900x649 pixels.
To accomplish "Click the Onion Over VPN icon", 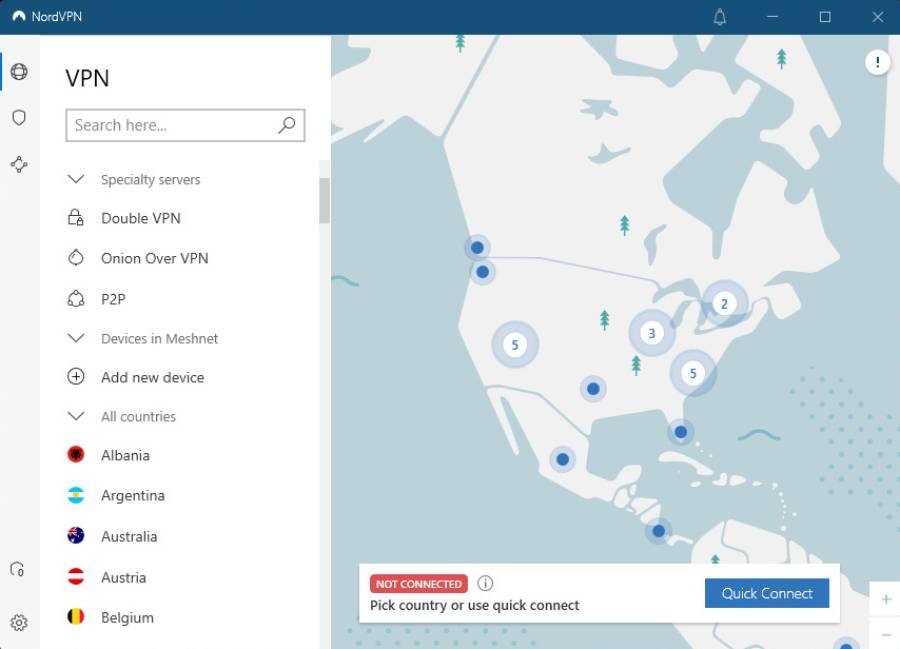I will [x=76, y=258].
